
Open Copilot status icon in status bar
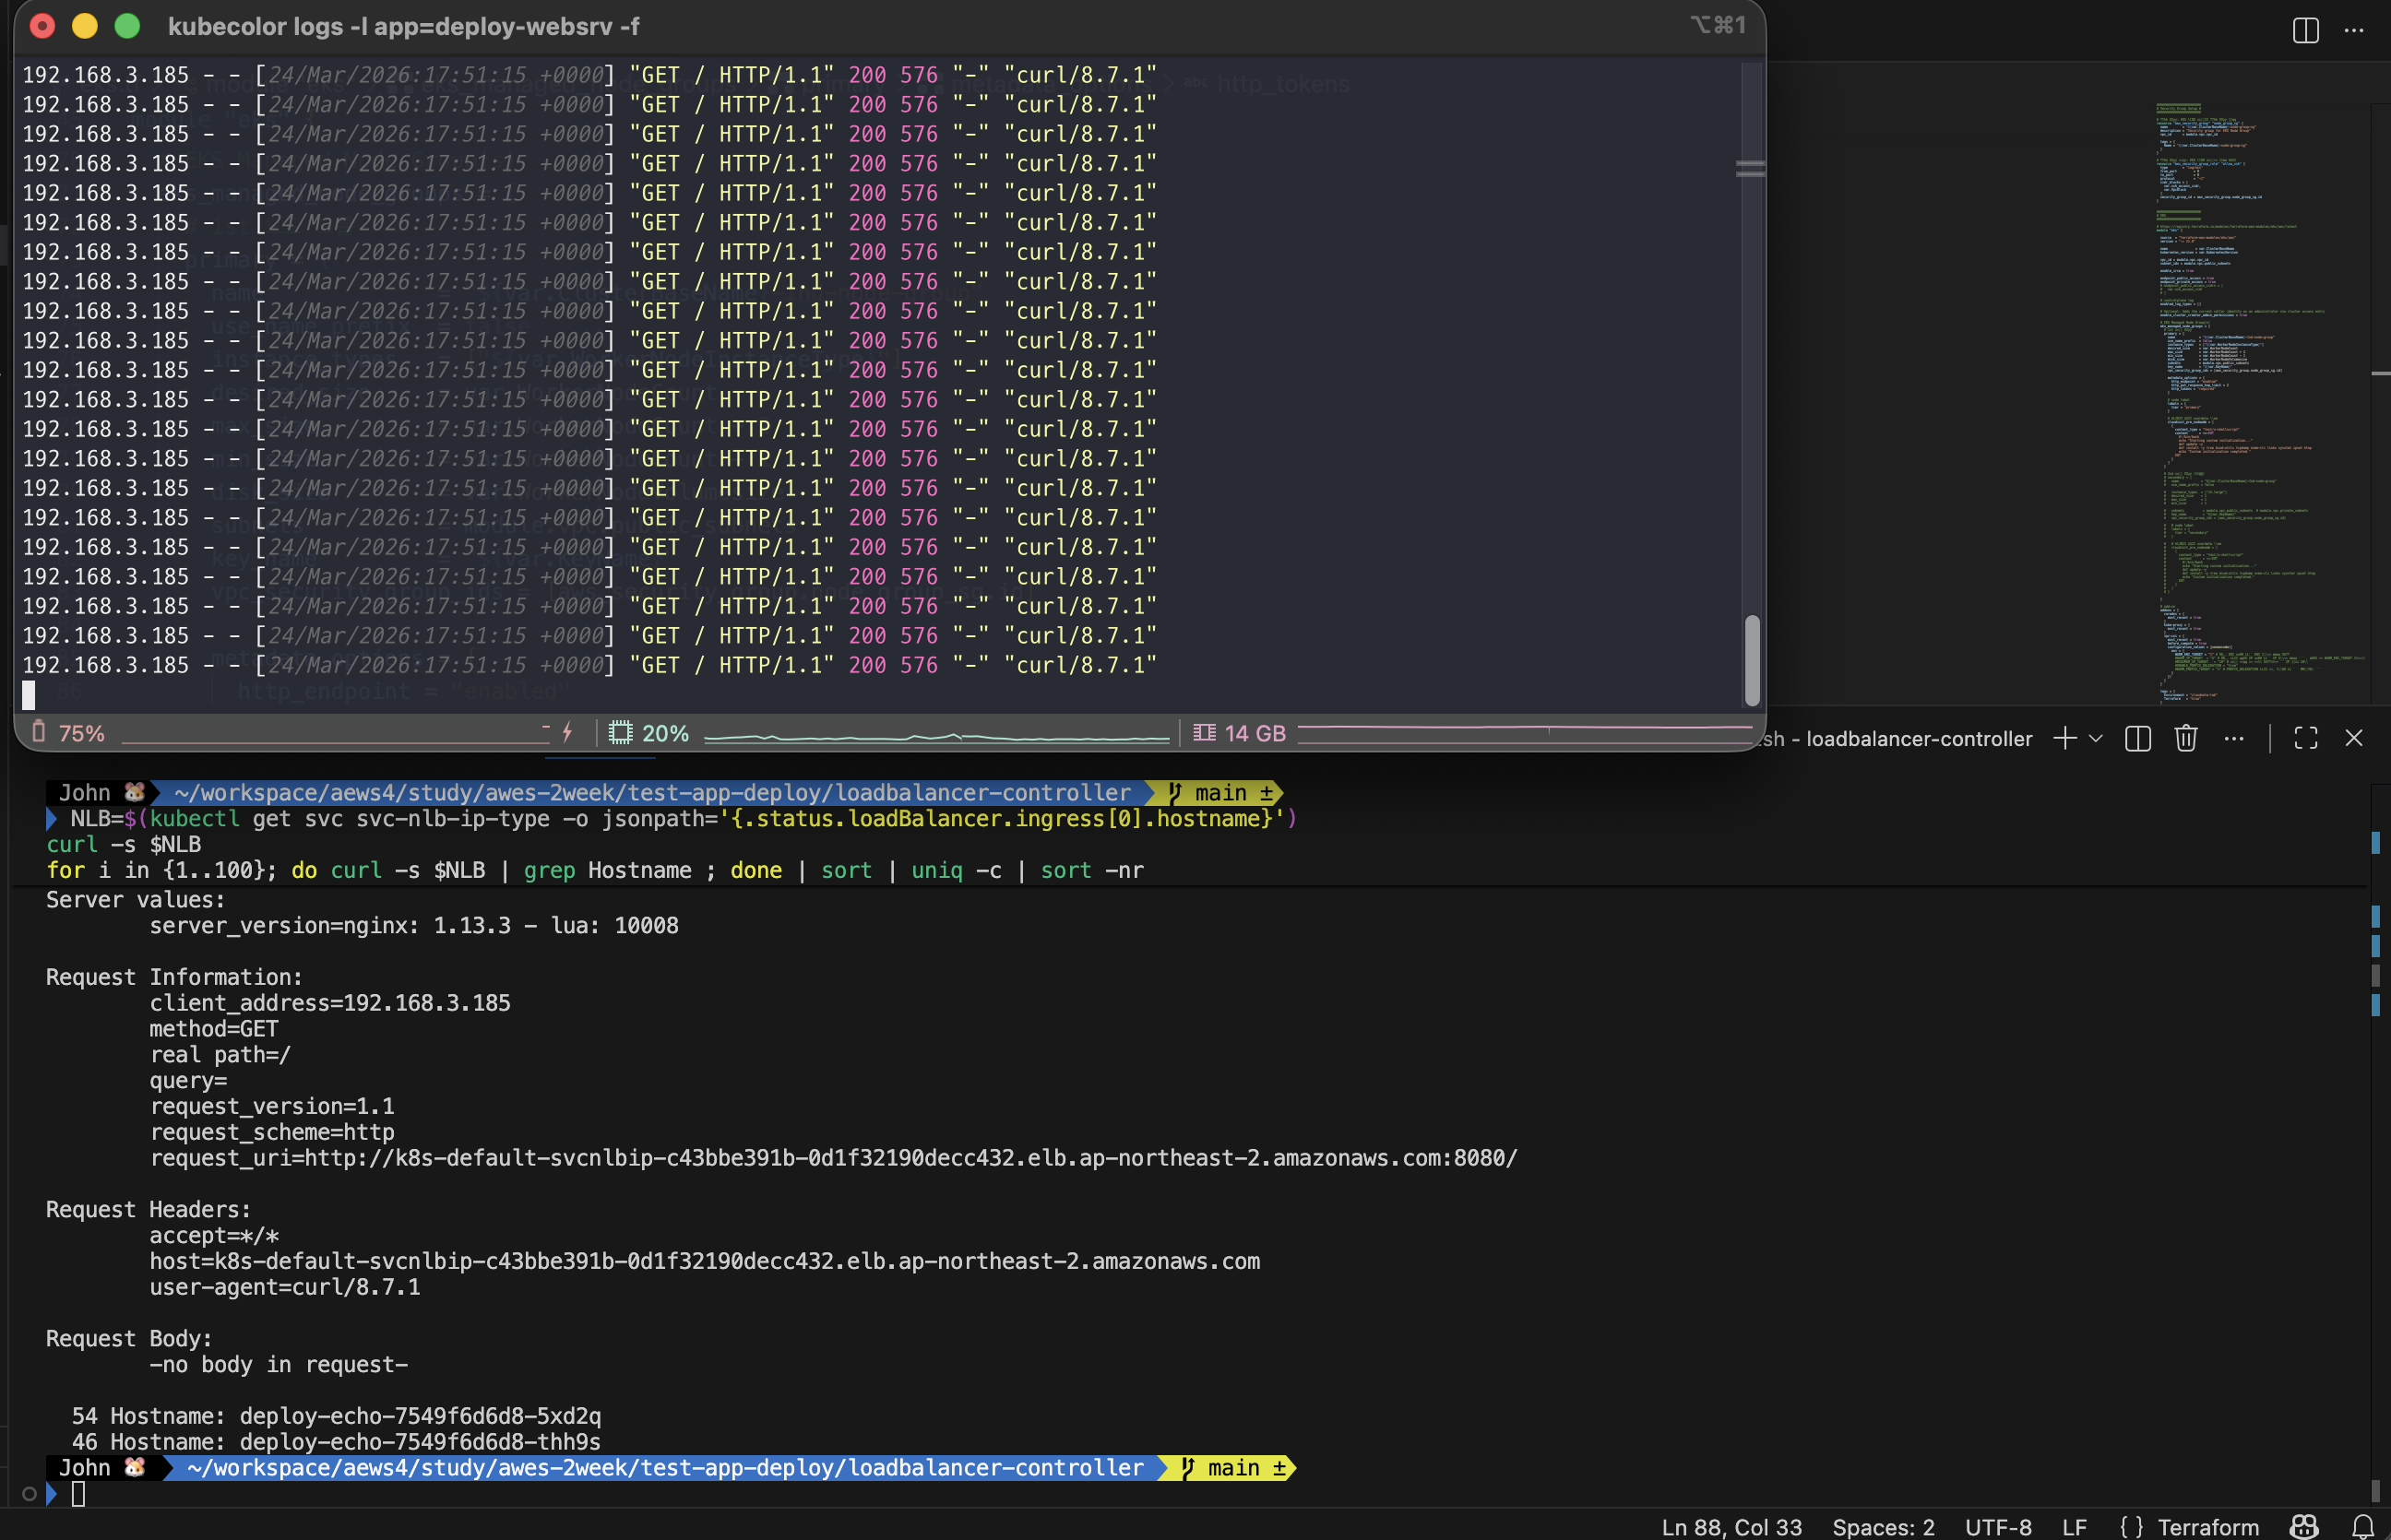pos(2304,1526)
